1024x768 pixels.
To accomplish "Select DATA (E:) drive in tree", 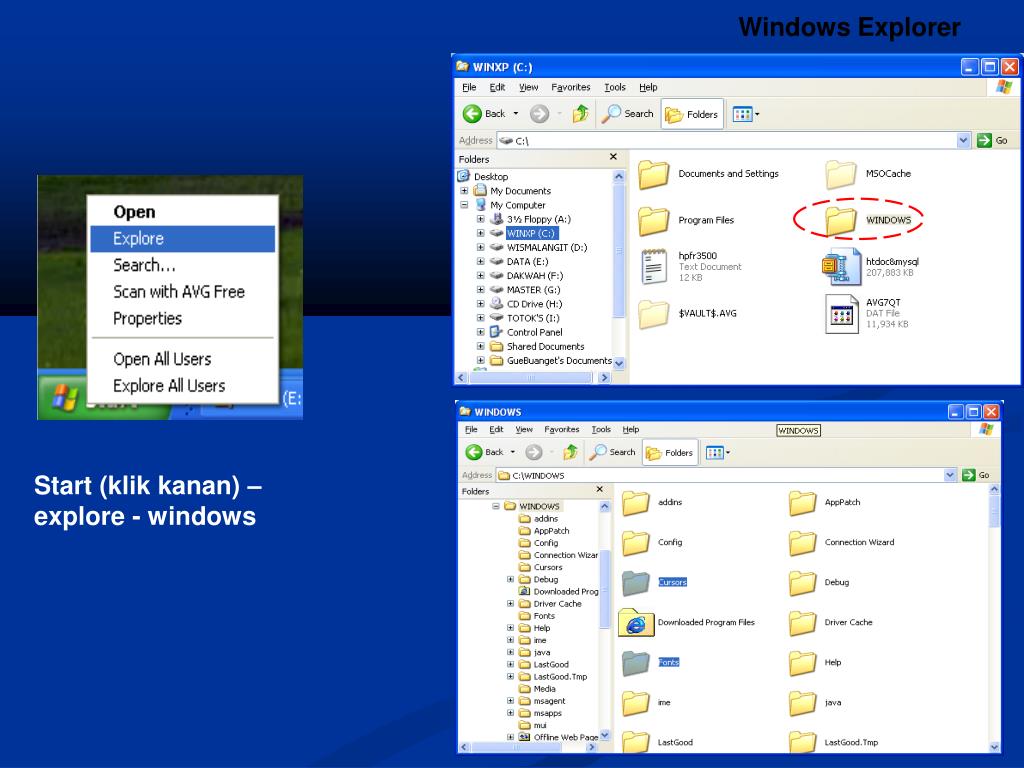I will coord(528,262).
